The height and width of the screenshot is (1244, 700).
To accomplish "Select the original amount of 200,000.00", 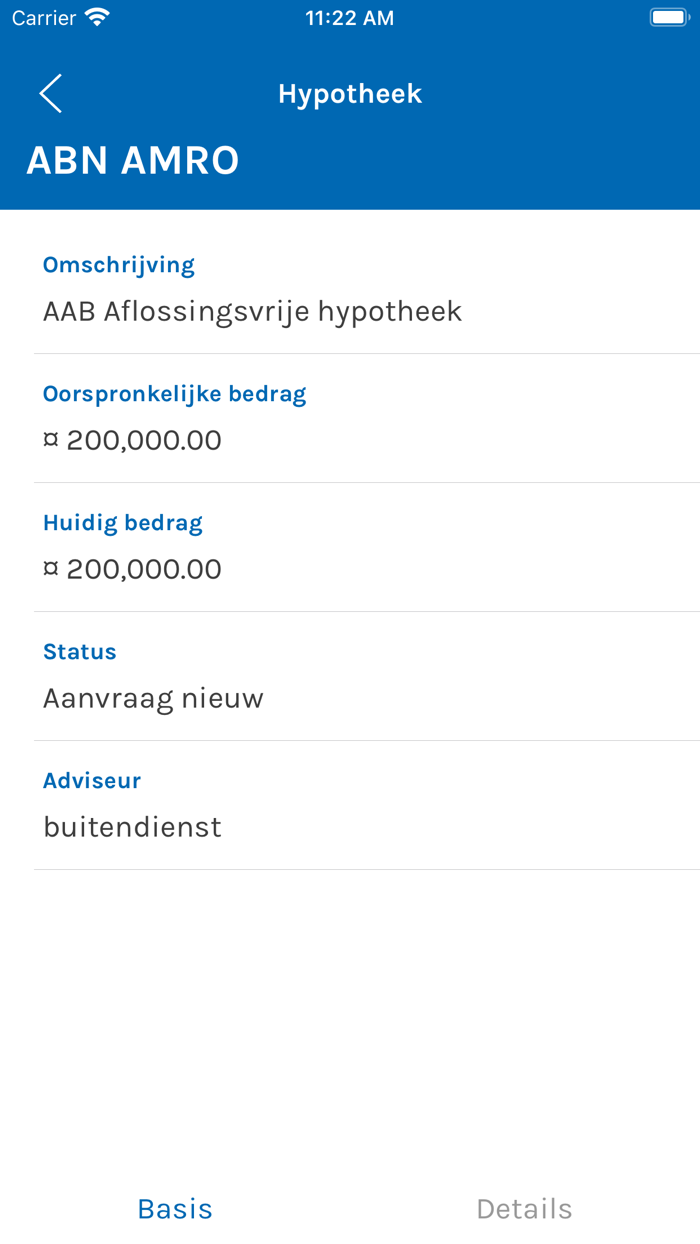I will [131, 440].
